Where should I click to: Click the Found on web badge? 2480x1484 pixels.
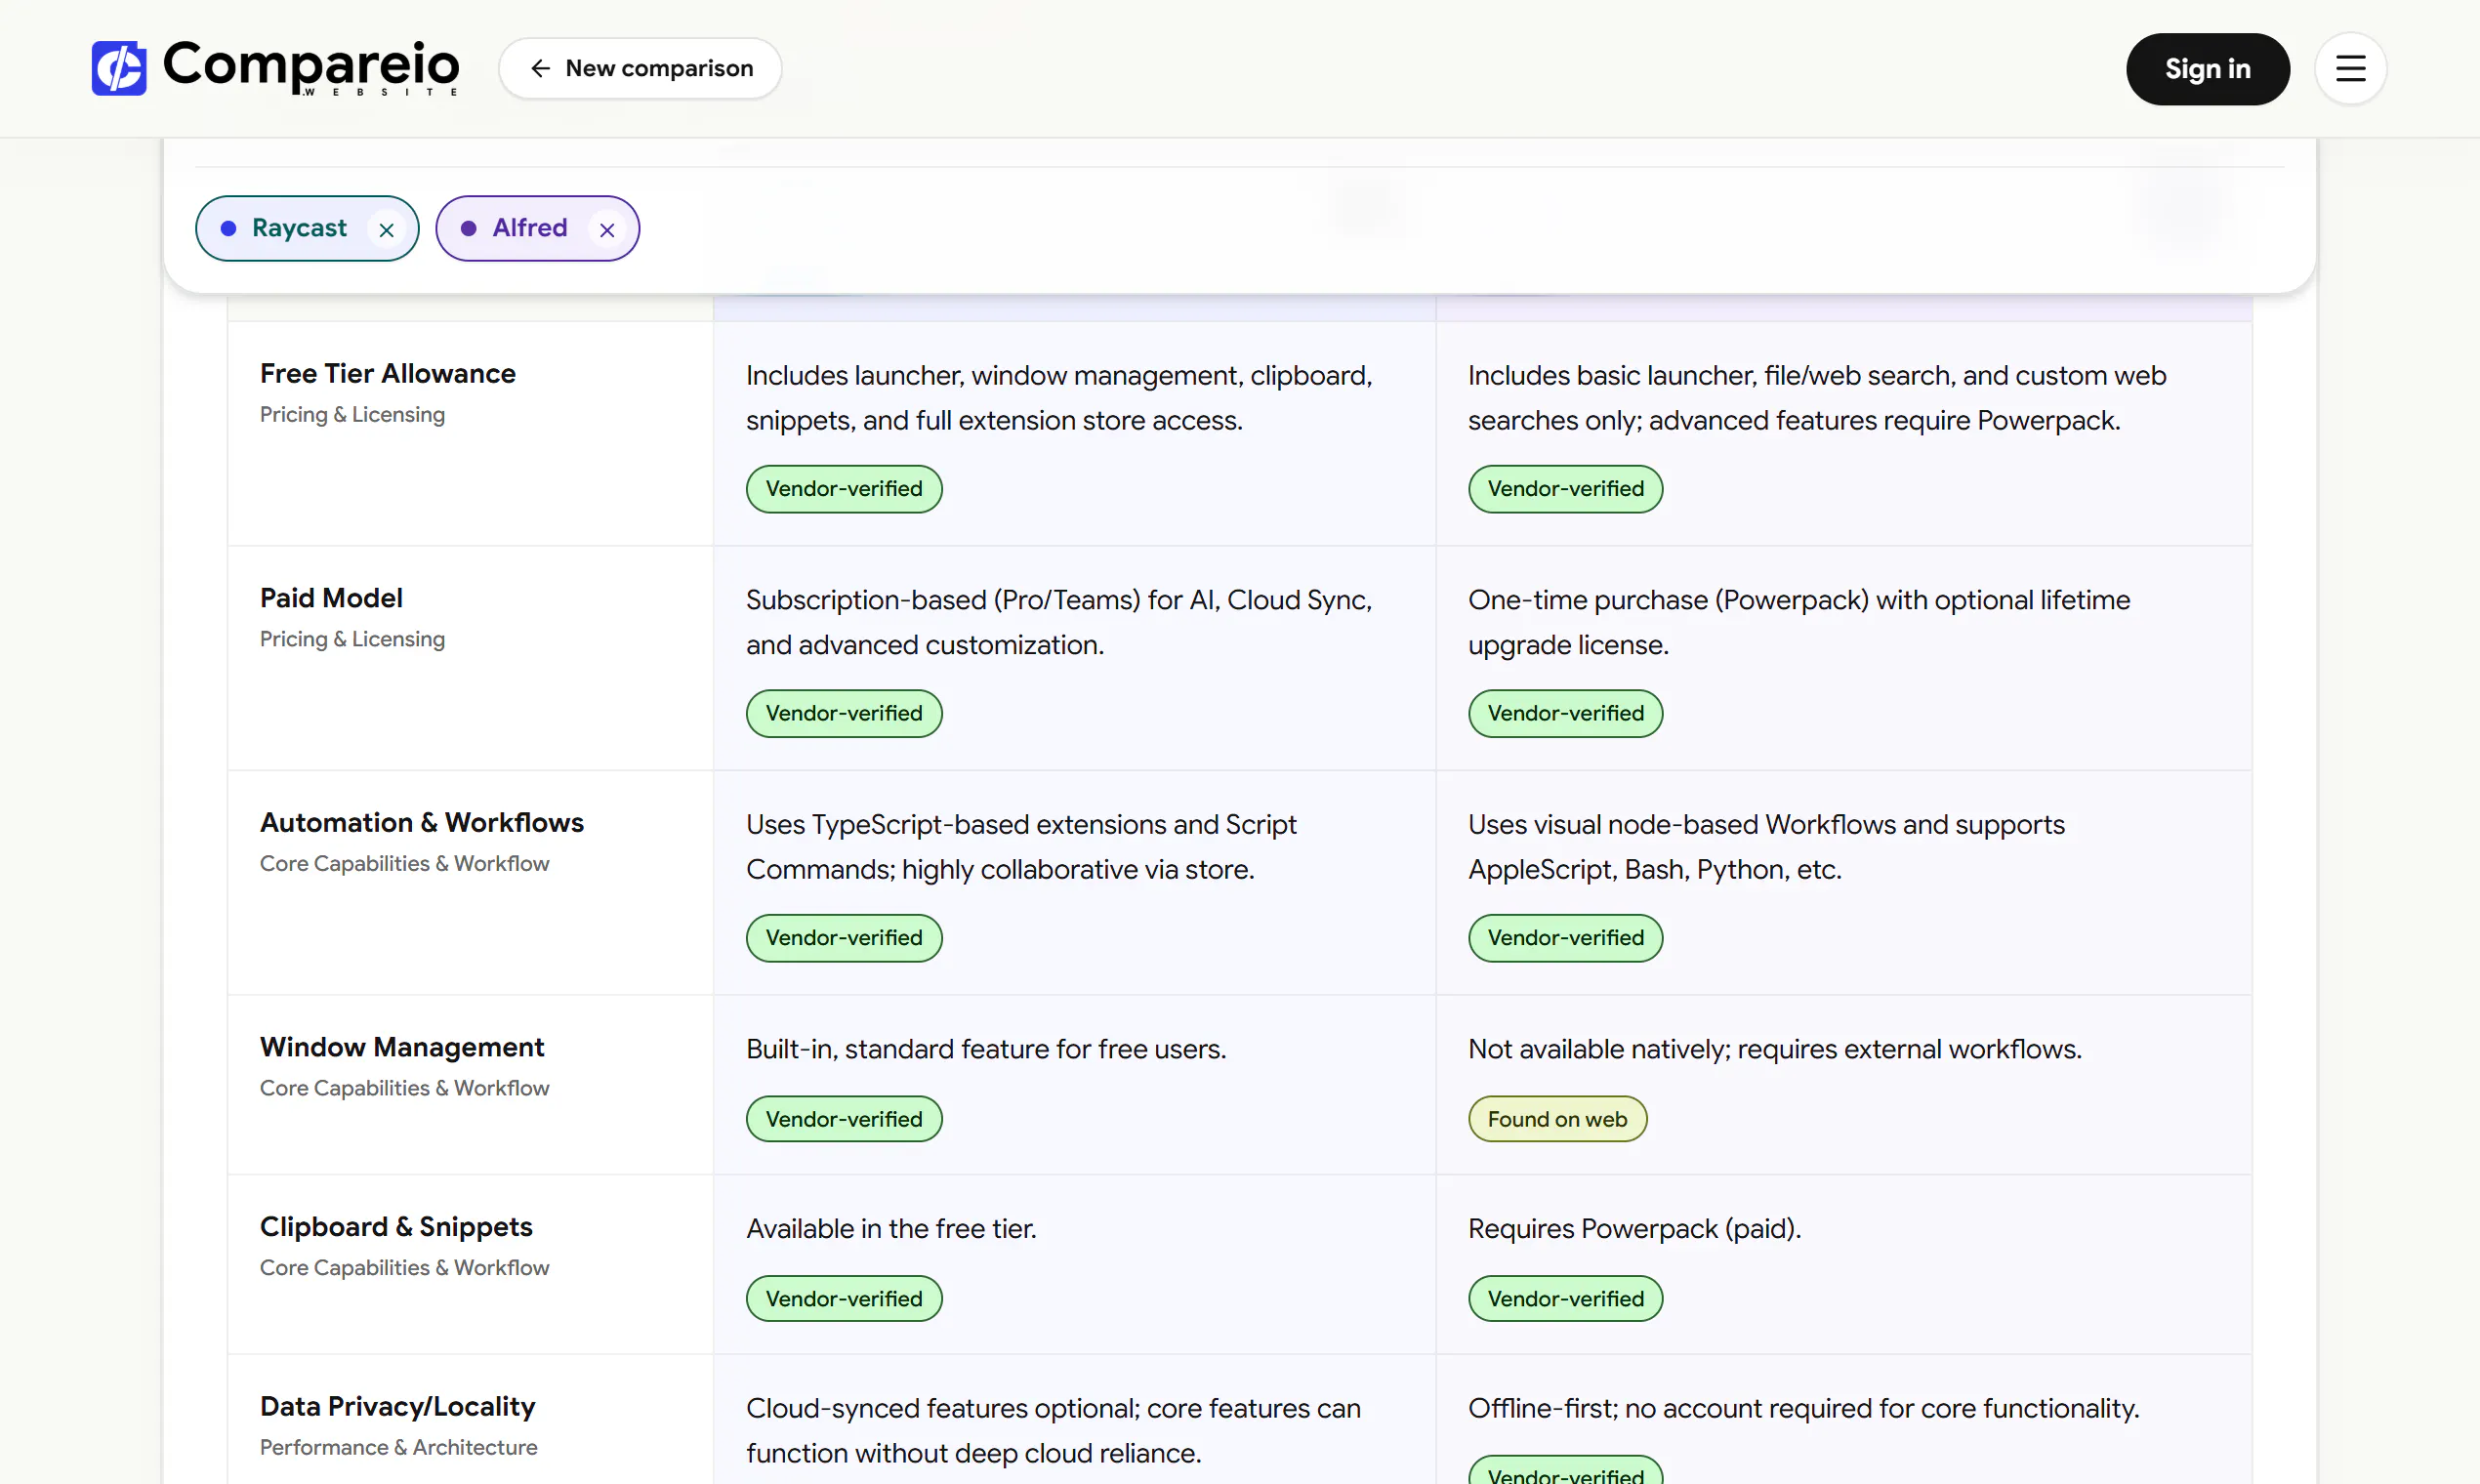coord(1557,1119)
